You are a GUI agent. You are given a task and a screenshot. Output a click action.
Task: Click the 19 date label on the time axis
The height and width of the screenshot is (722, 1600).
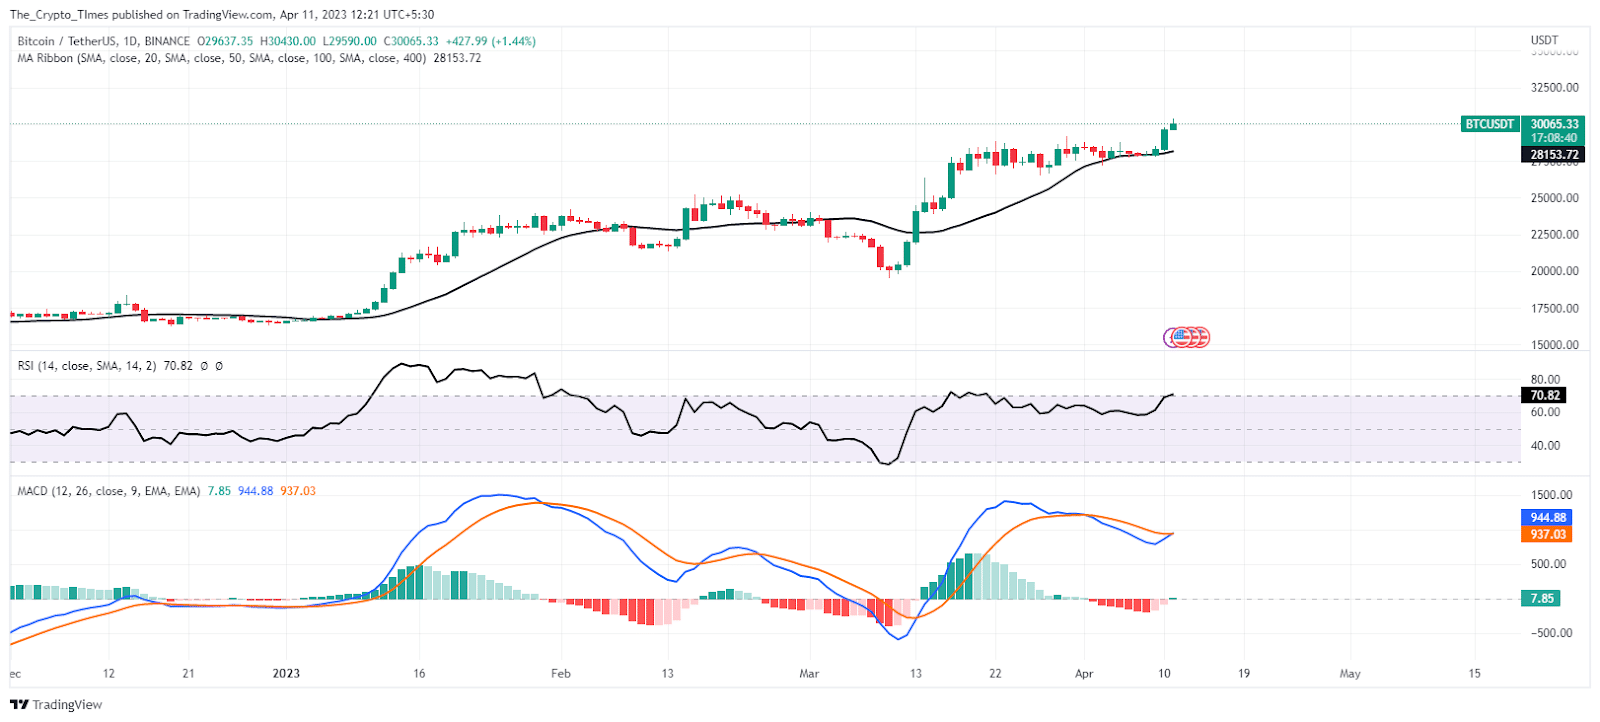[x=1244, y=673]
